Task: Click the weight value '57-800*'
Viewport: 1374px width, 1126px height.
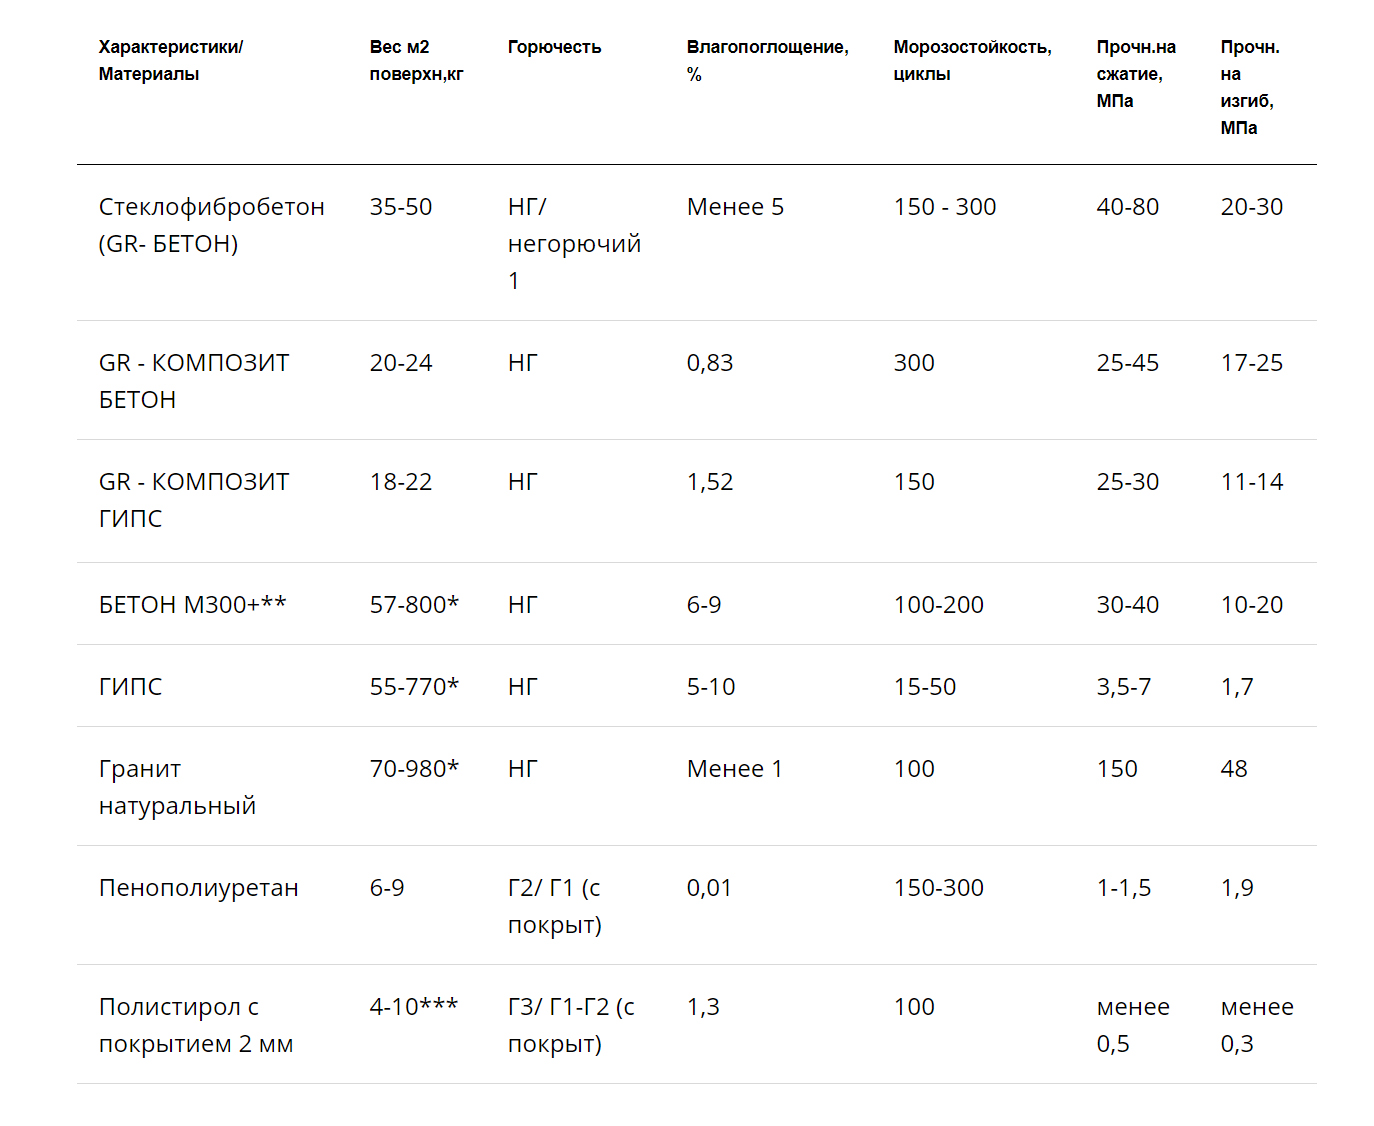Action: (414, 605)
